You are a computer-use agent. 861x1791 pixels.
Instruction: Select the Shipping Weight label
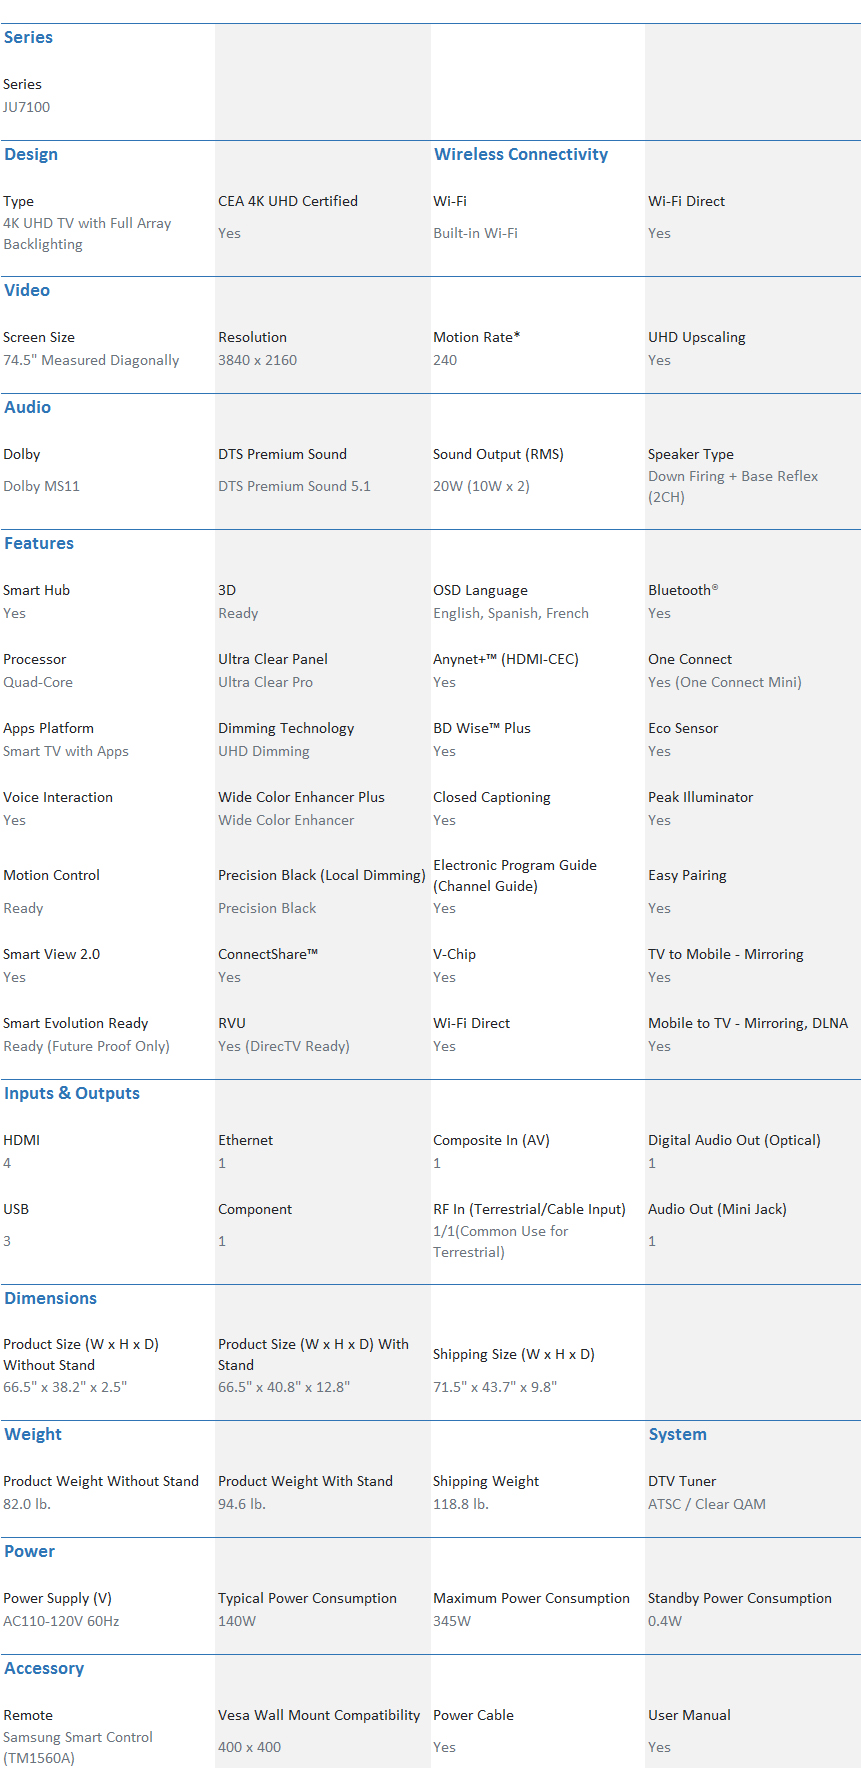(x=486, y=1481)
